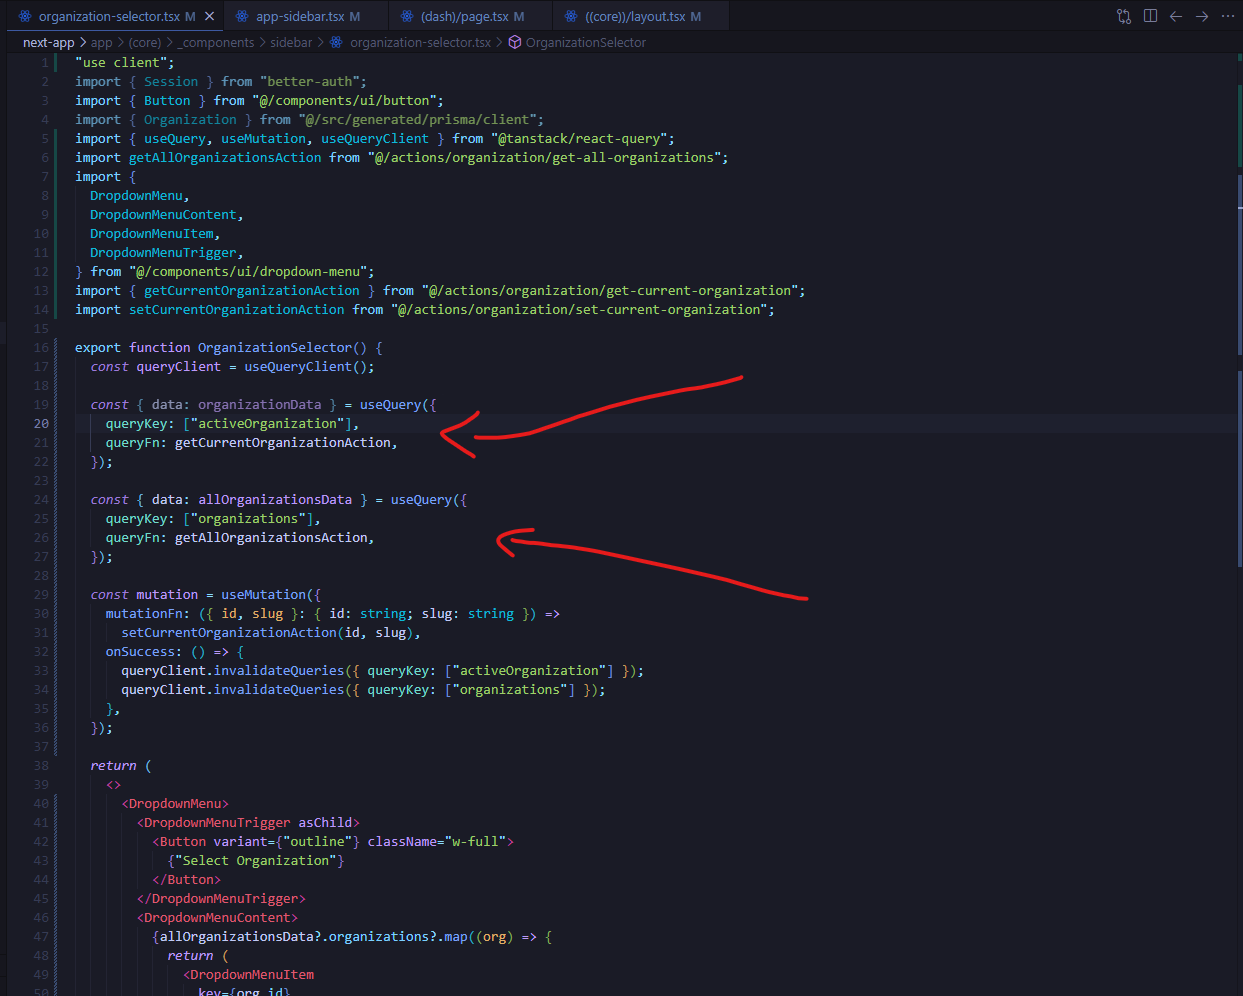The height and width of the screenshot is (996, 1243).
Task: Click the Session import on line 2
Action: tap(171, 81)
